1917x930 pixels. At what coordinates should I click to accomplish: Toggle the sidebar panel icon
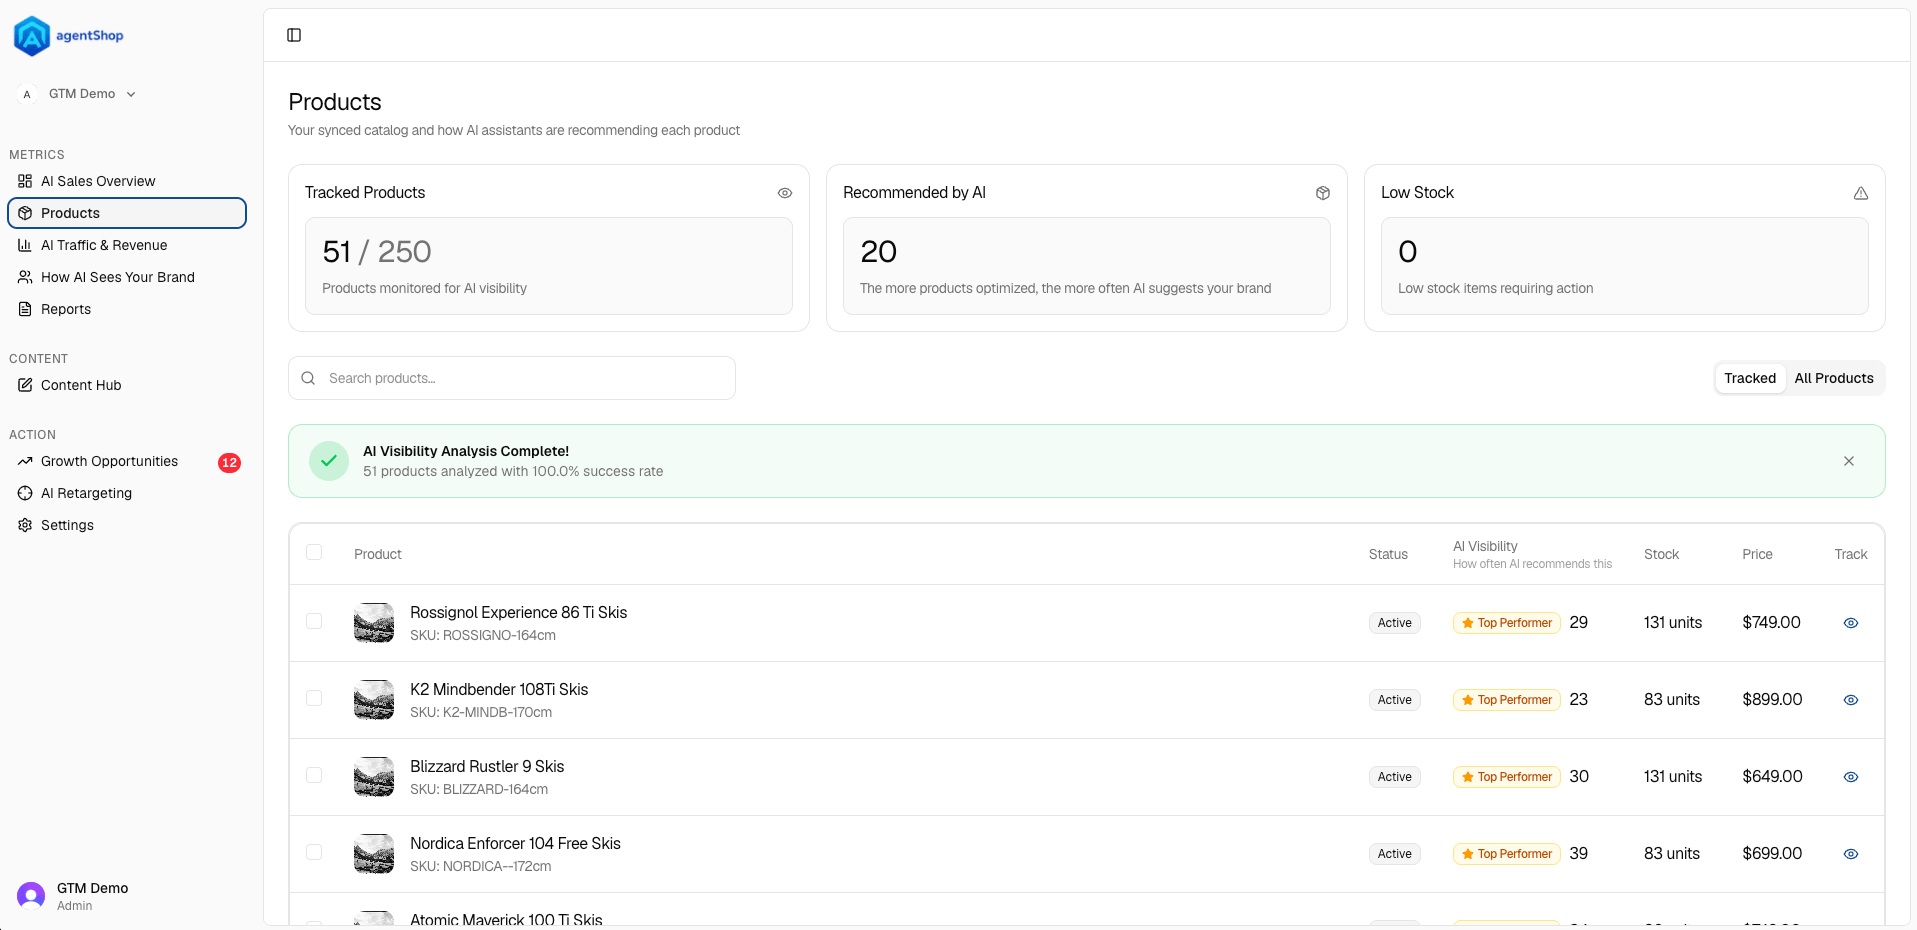(x=294, y=35)
